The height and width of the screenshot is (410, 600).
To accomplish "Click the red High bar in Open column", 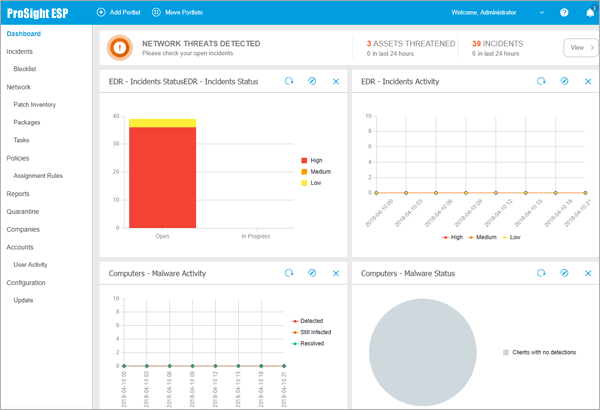I will pyautogui.click(x=163, y=178).
